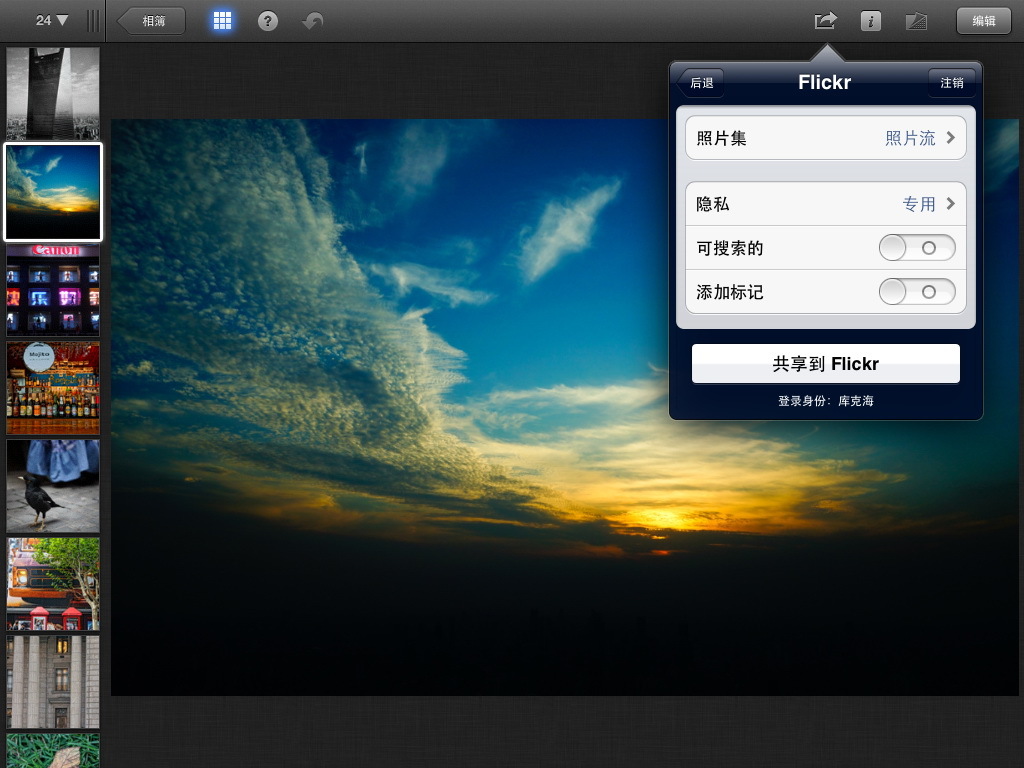
Task: Open the bird photo thumbnail
Action: point(53,486)
